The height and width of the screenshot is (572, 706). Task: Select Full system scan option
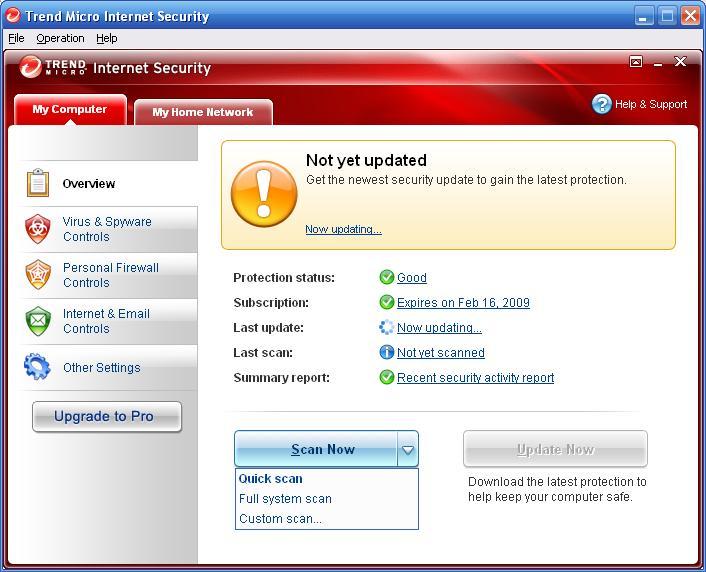pos(285,499)
